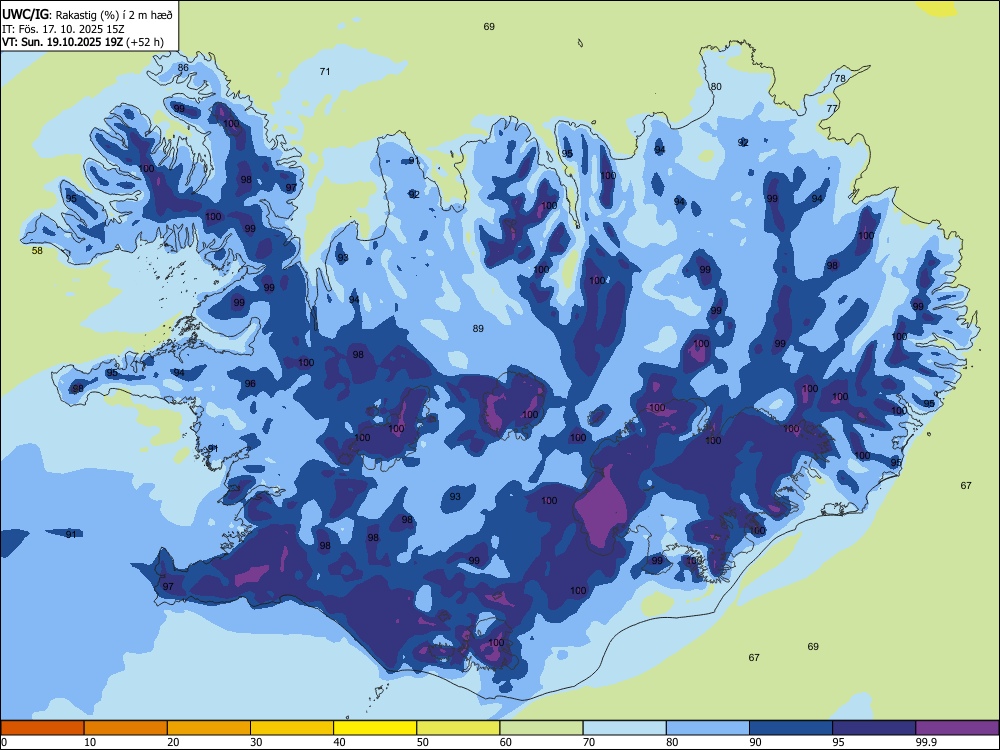Select the dark blue 90–95 legend swatch
Screen dimensions: 1000x750
point(791,728)
